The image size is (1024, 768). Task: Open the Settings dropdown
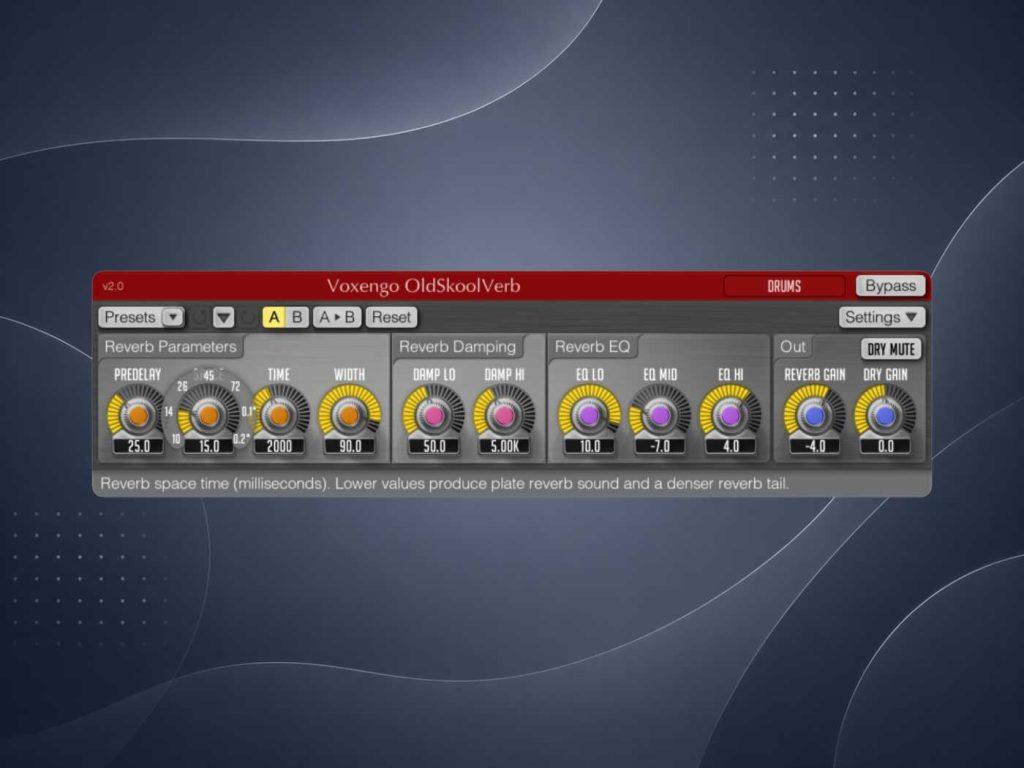(x=882, y=317)
